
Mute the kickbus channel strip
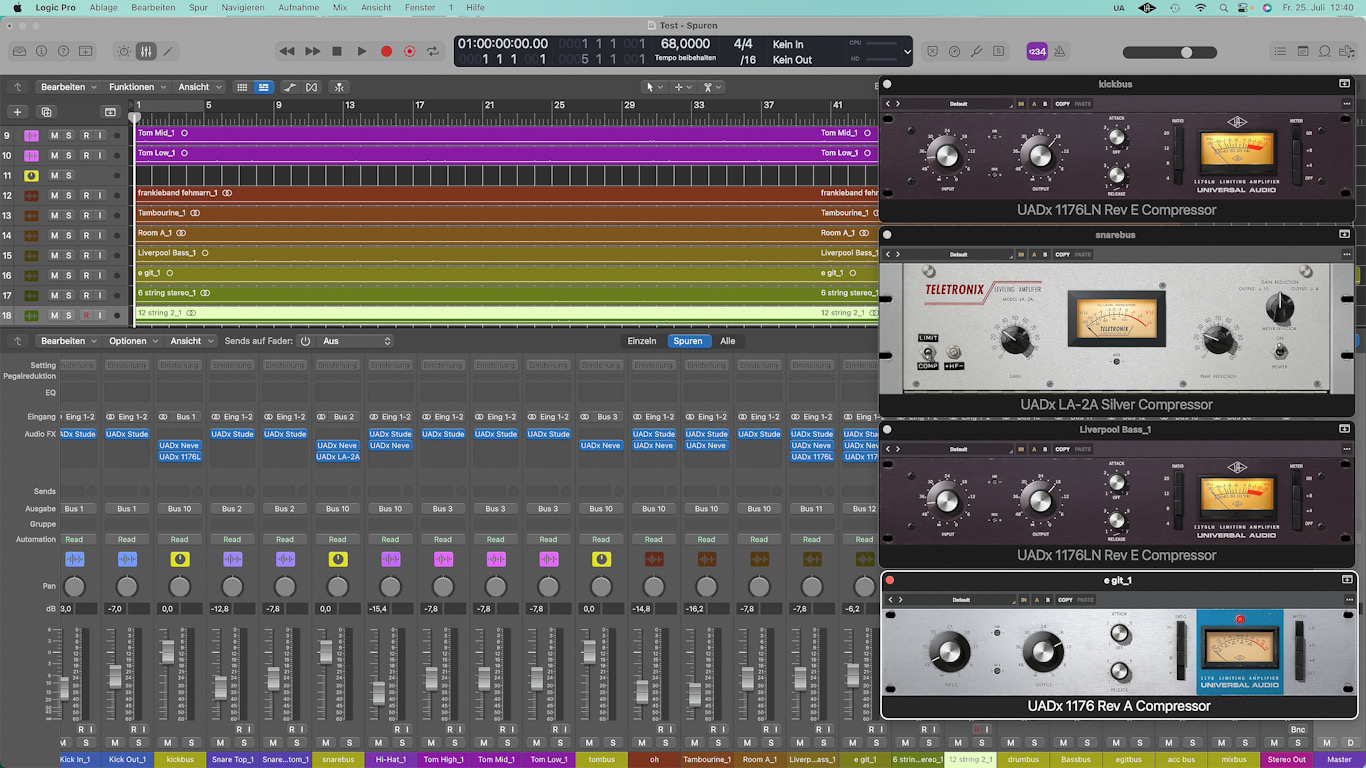point(167,742)
